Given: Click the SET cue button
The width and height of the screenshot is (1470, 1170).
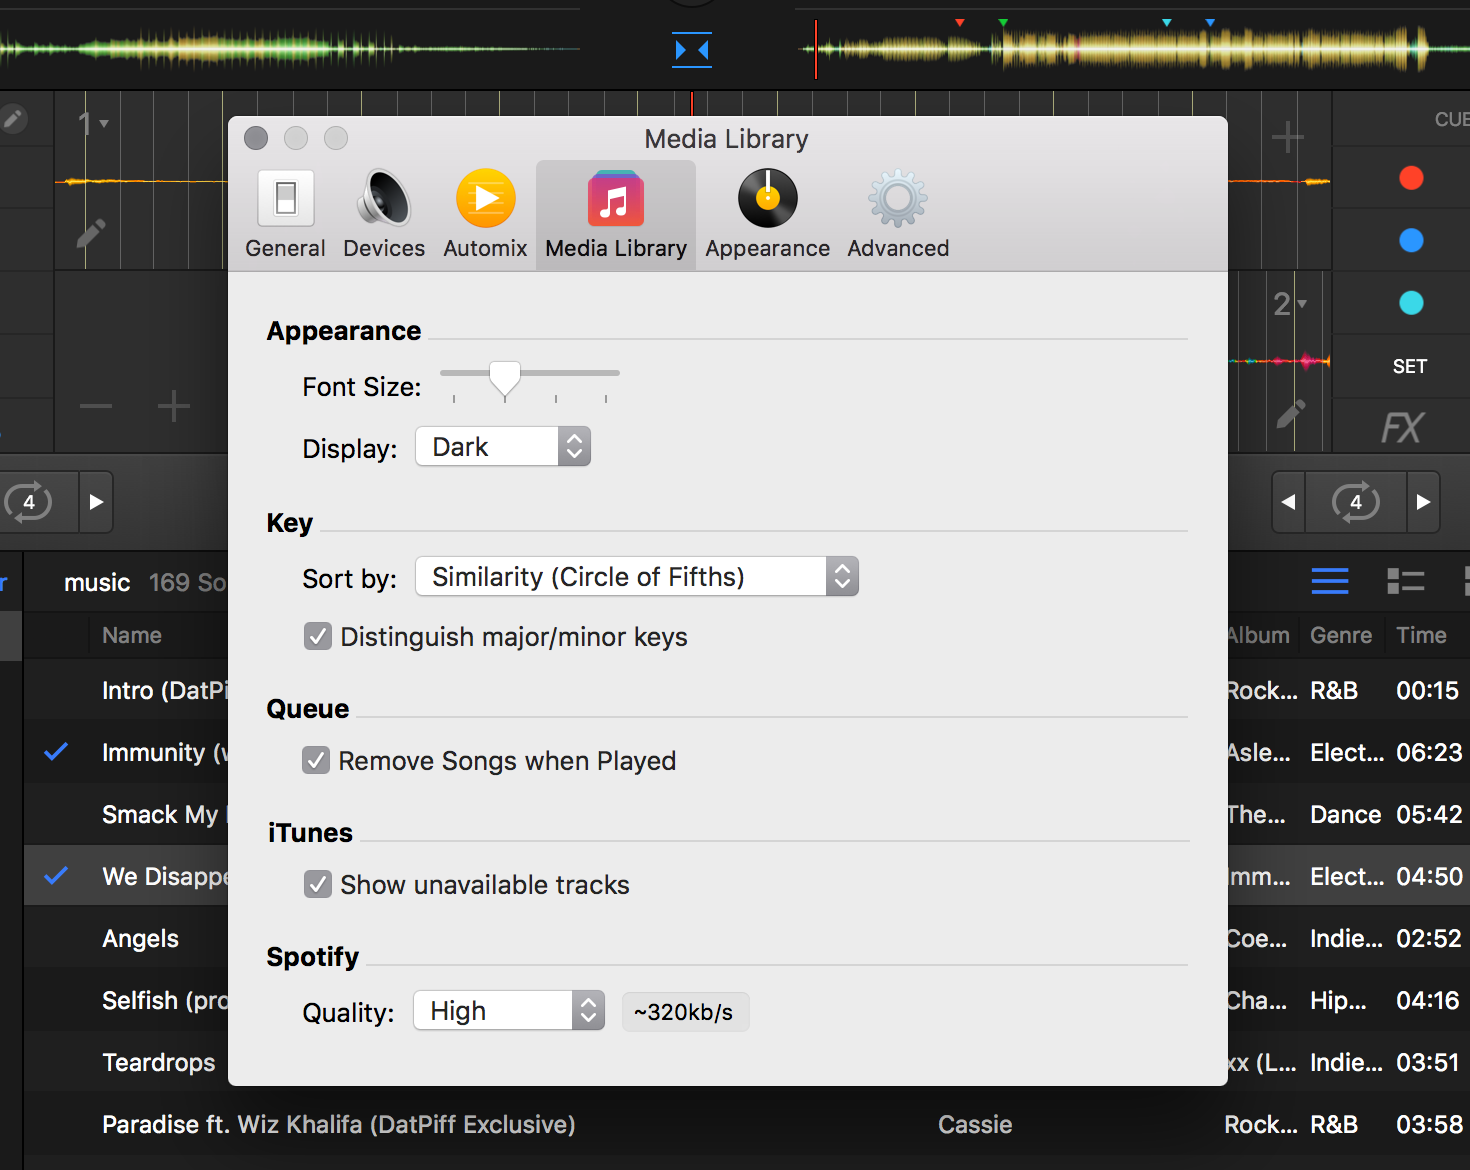Looking at the screenshot, I should click(1410, 367).
